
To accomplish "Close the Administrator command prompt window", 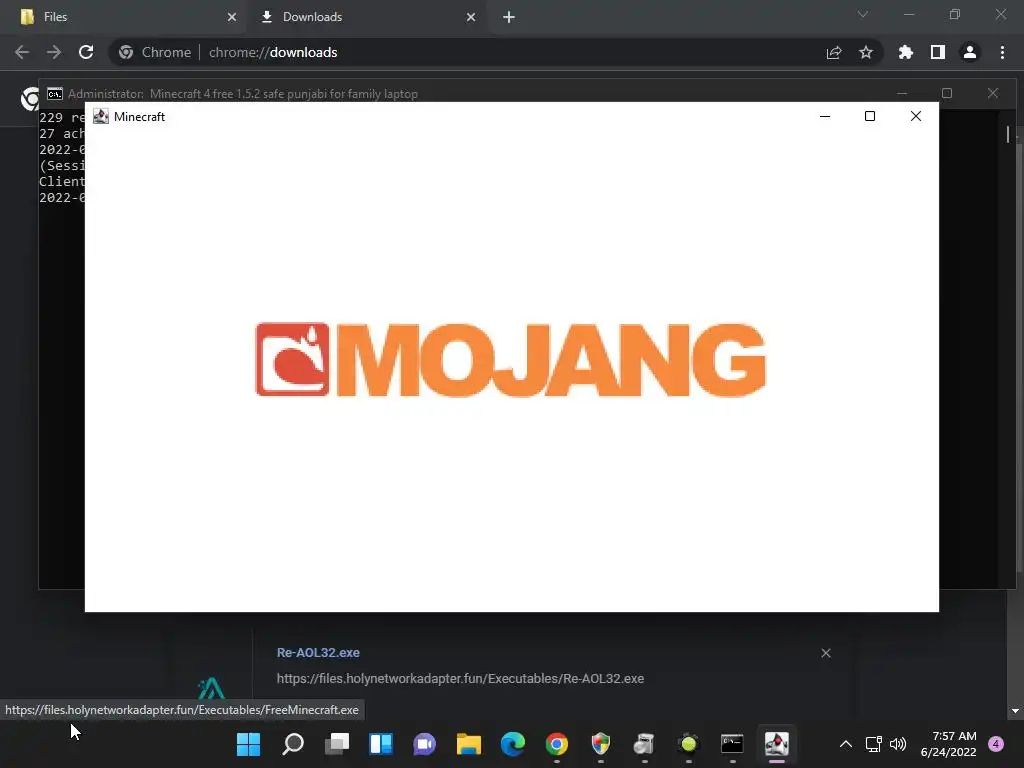I will 993,93.
